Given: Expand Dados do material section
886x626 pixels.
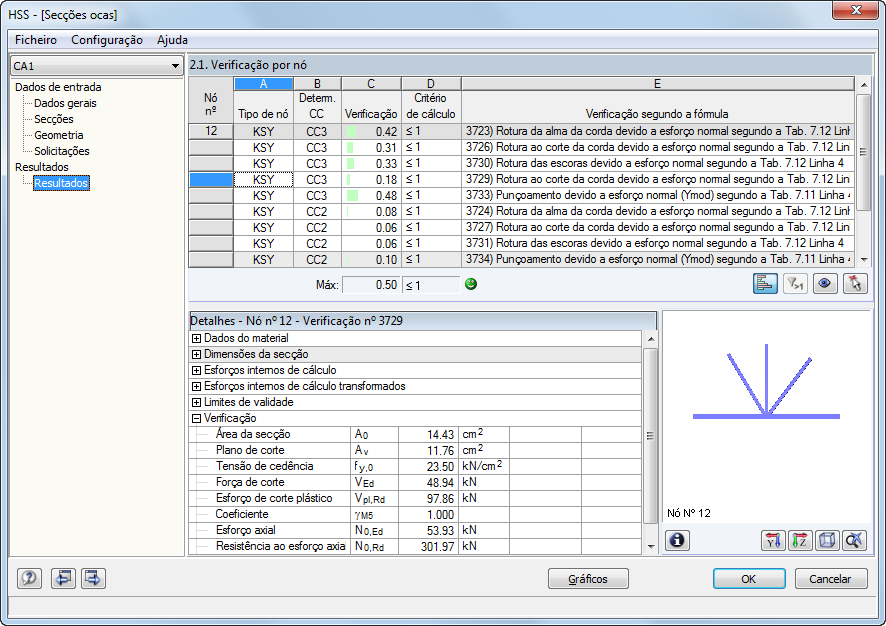Looking at the screenshot, I should tap(196, 338).
